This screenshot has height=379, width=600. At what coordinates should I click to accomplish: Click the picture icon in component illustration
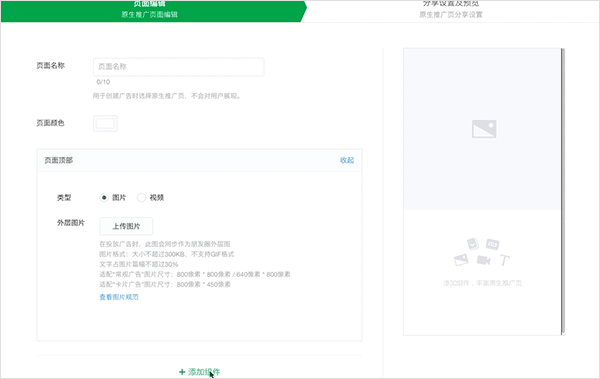coord(461,260)
